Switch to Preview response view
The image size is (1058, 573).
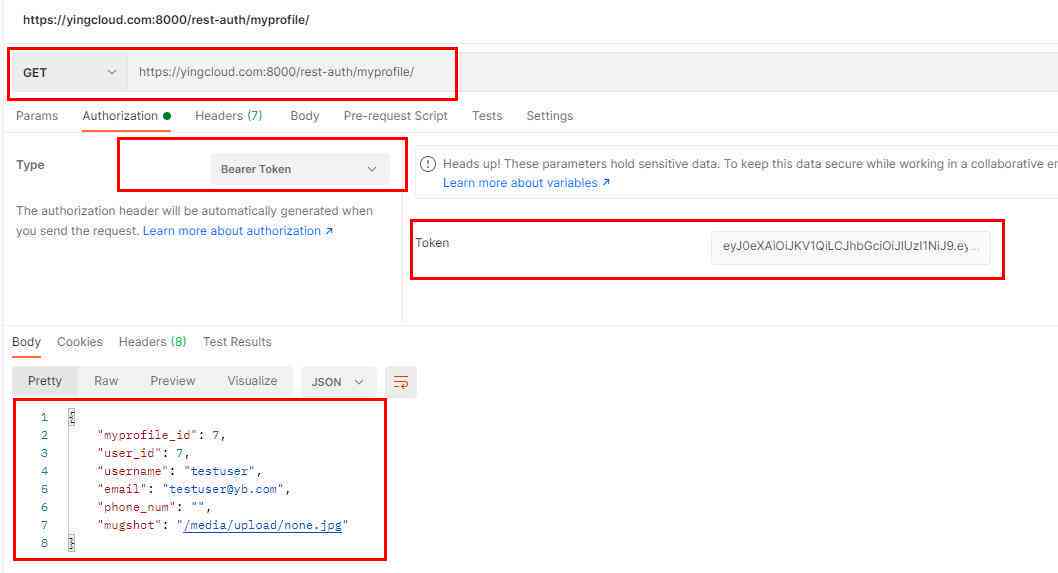click(173, 381)
